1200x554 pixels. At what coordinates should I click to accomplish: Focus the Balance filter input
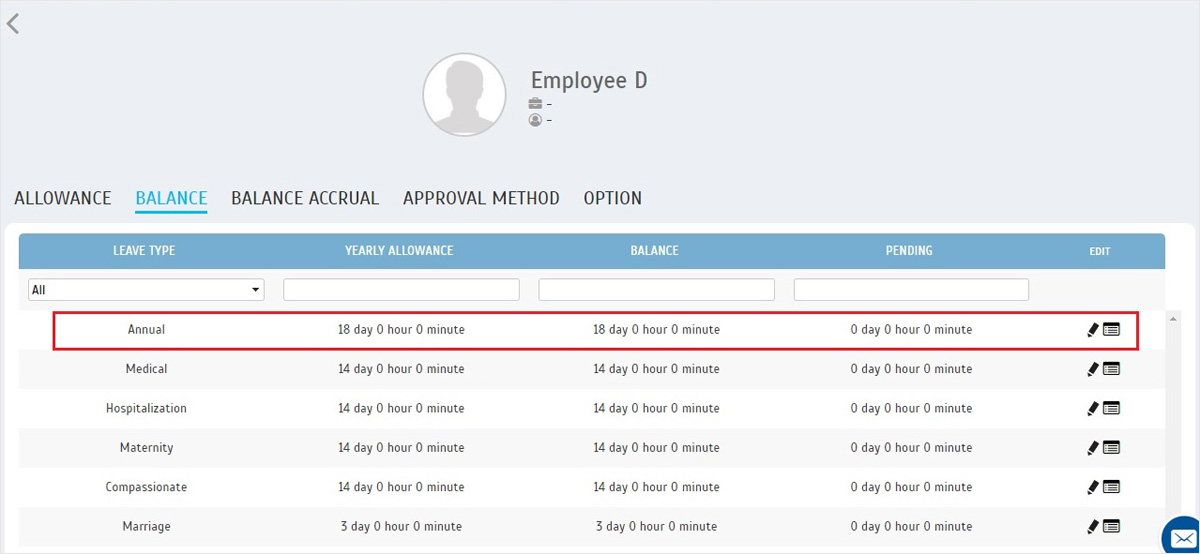(x=657, y=290)
